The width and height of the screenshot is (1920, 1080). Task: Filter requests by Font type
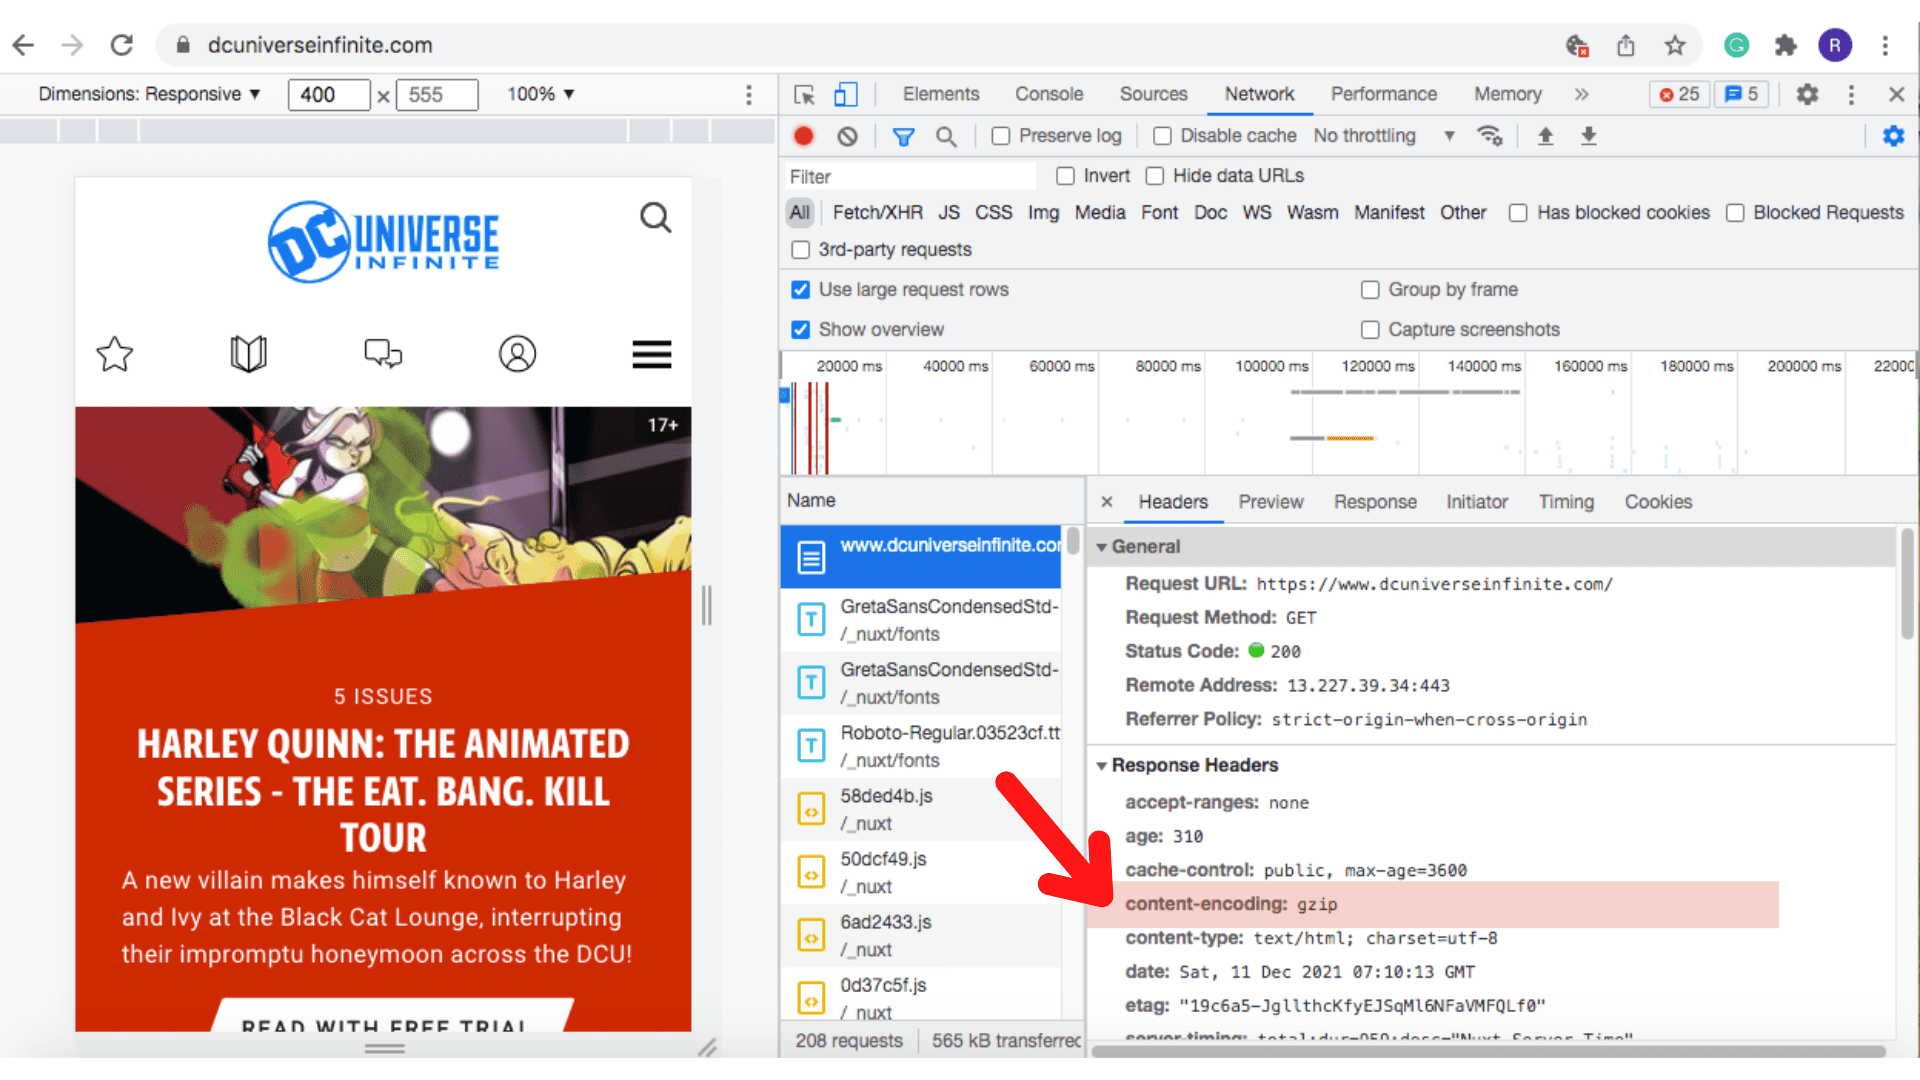pyautogui.click(x=1159, y=213)
